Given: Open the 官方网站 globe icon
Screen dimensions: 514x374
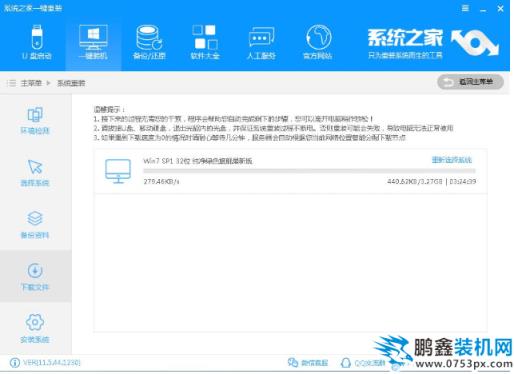Looking at the screenshot, I should (x=317, y=42).
